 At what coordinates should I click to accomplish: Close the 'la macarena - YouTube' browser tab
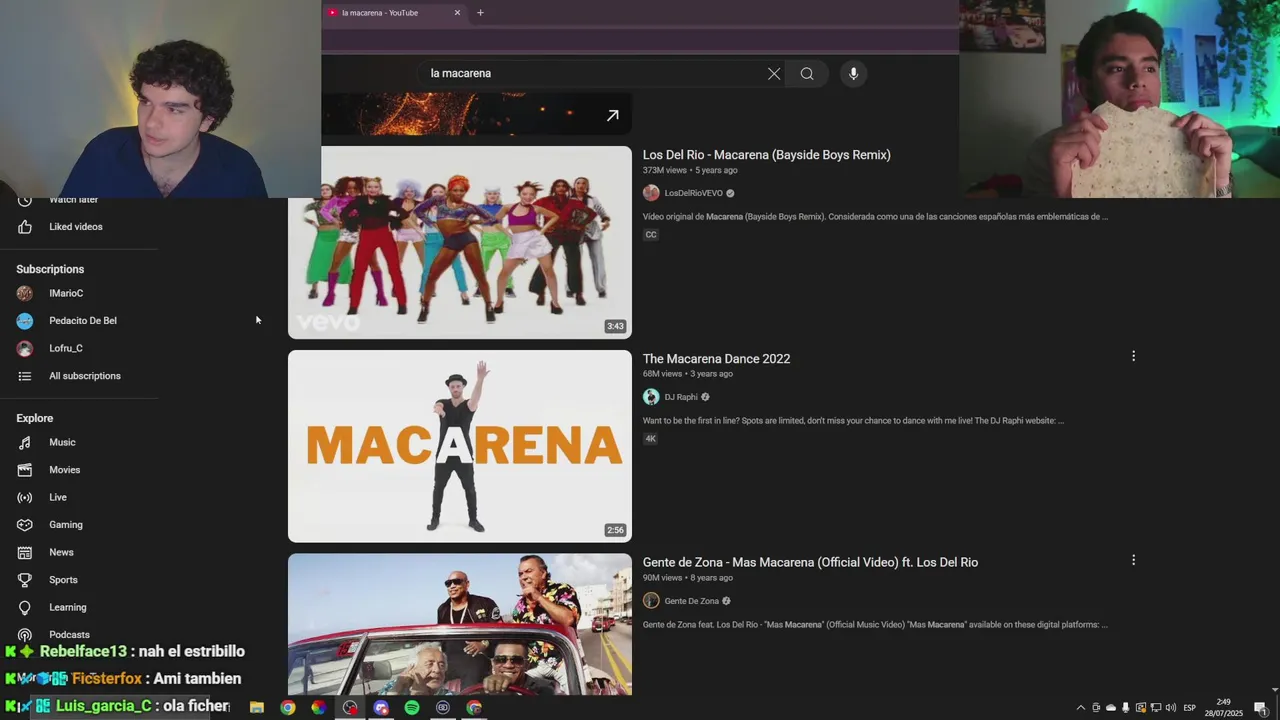point(457,13)
